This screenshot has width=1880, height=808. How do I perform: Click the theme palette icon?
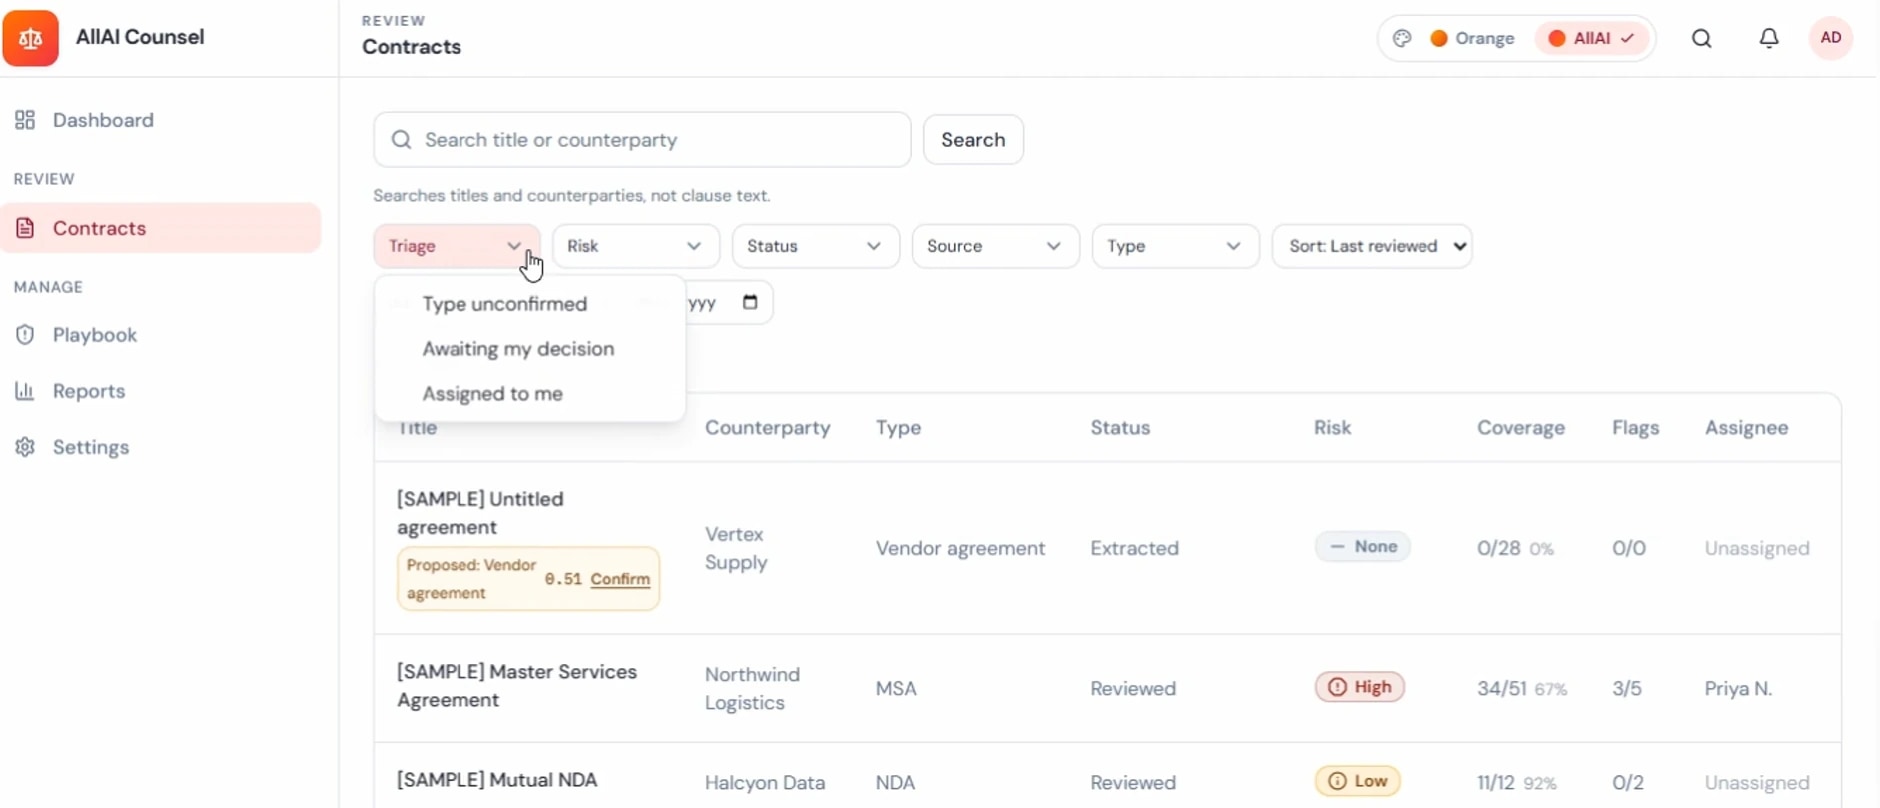point(1402,38)
